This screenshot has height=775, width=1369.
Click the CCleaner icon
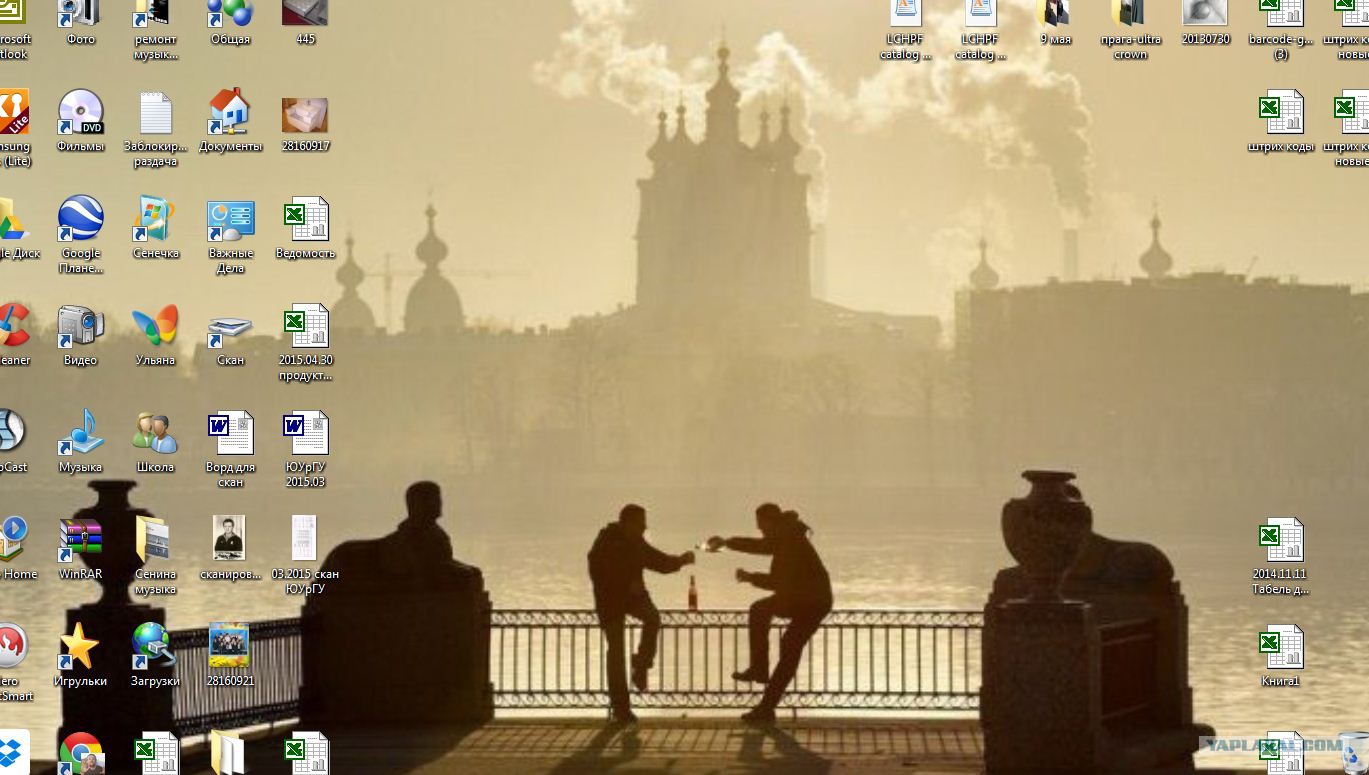[x=14, y=326]
